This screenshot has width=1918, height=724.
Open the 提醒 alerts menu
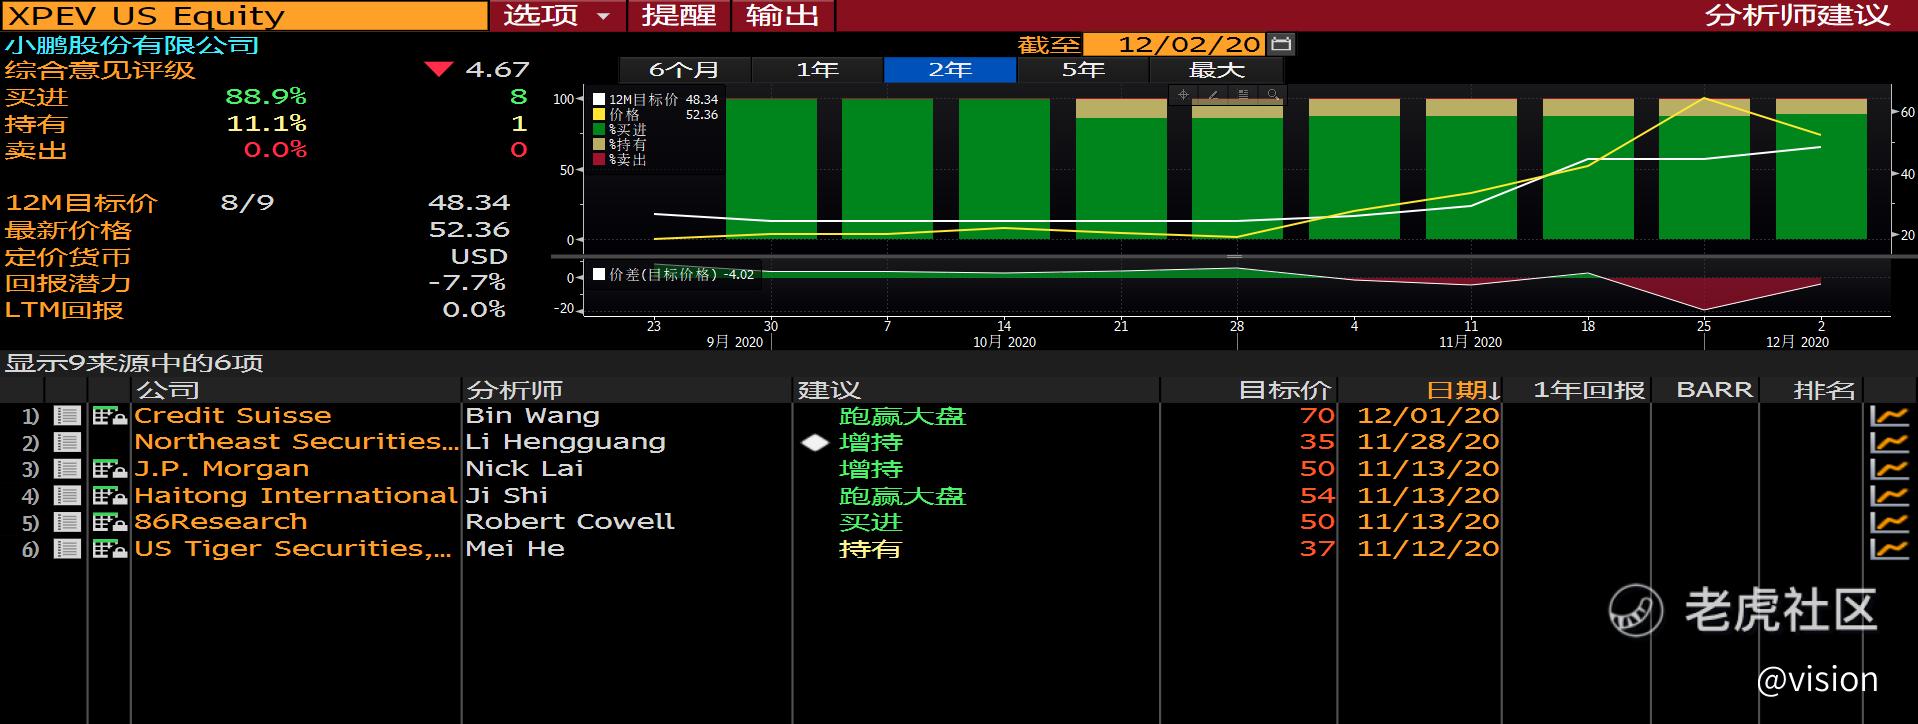click(x=679, y=15)
